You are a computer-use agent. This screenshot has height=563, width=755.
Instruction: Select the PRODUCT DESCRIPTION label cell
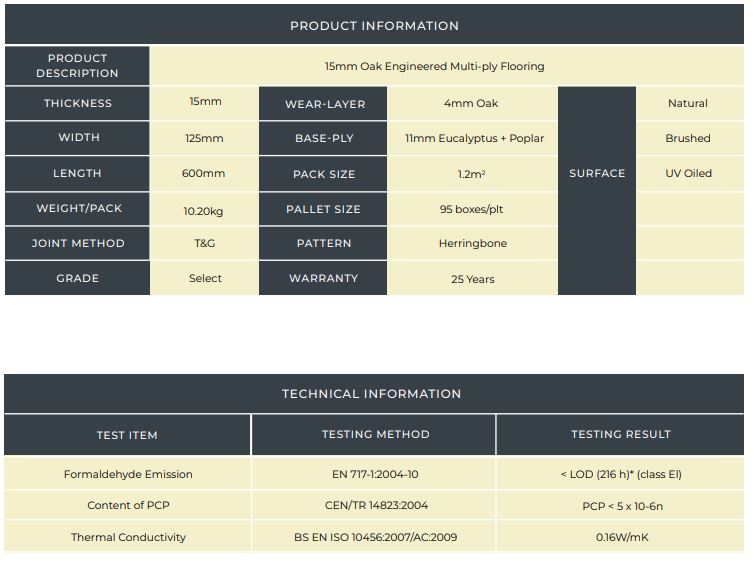[77, 66]
